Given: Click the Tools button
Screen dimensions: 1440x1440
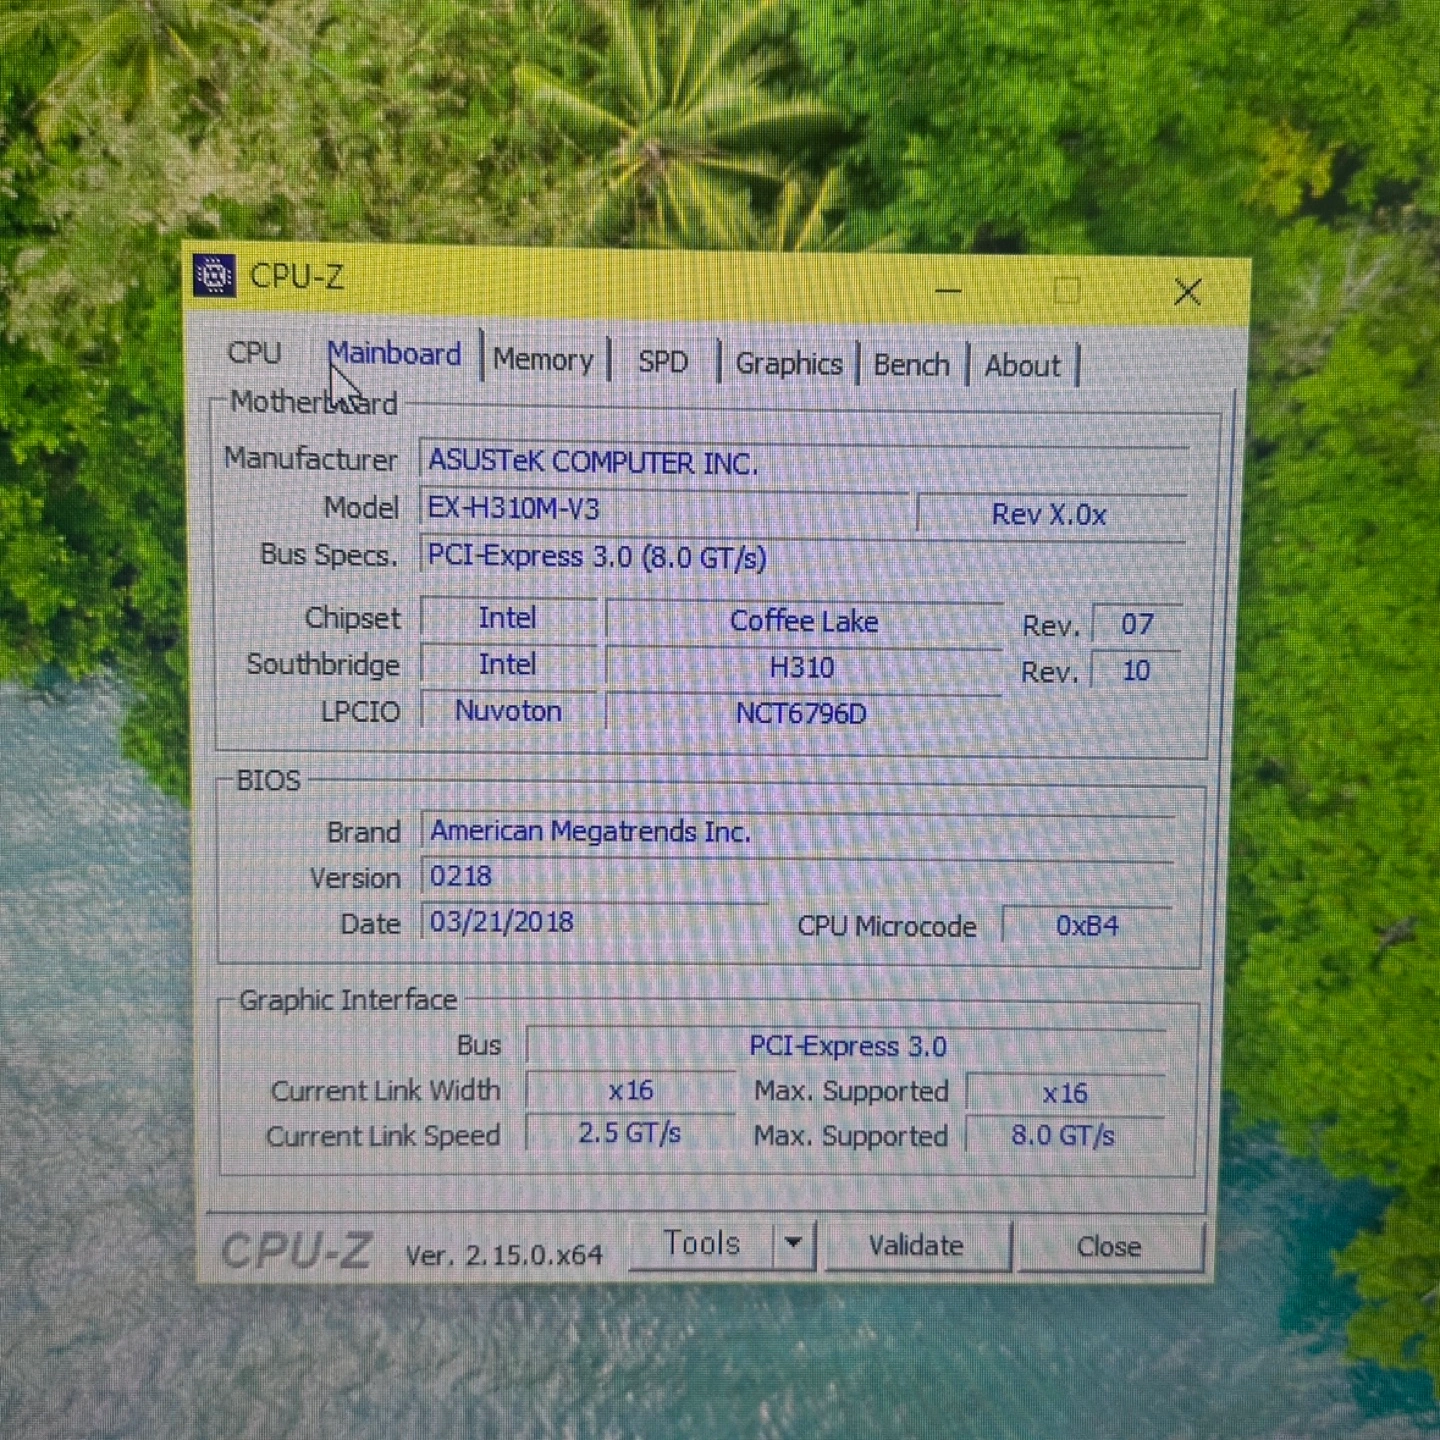Looking at the screenshot, I should 702,1244.
